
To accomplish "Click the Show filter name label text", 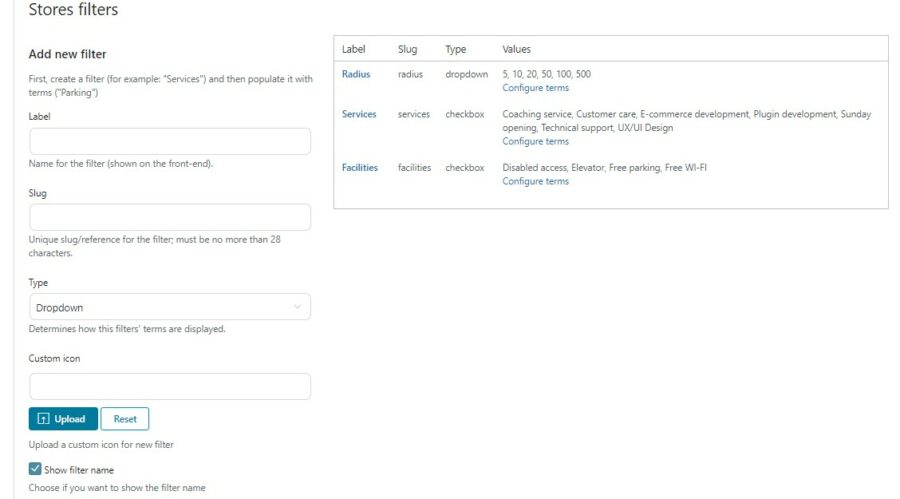I will 79,470.
